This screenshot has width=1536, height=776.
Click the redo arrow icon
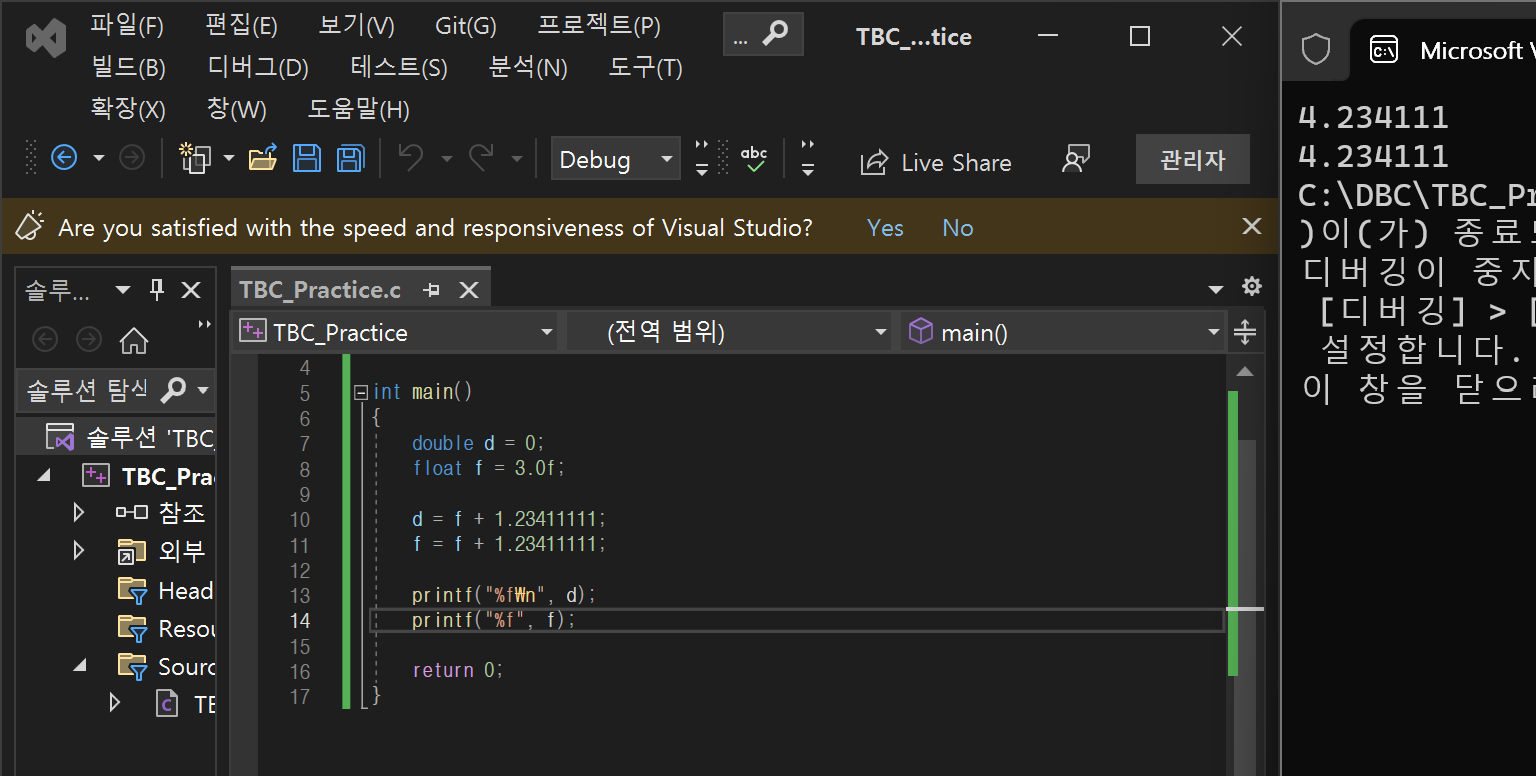[x=482, y=158]
